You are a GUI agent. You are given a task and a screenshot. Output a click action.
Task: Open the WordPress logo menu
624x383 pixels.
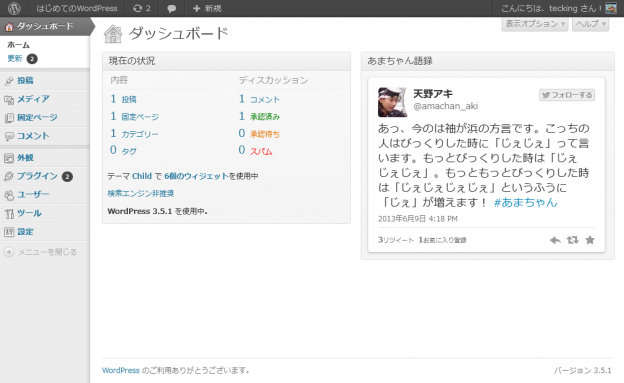click(14, 8)
